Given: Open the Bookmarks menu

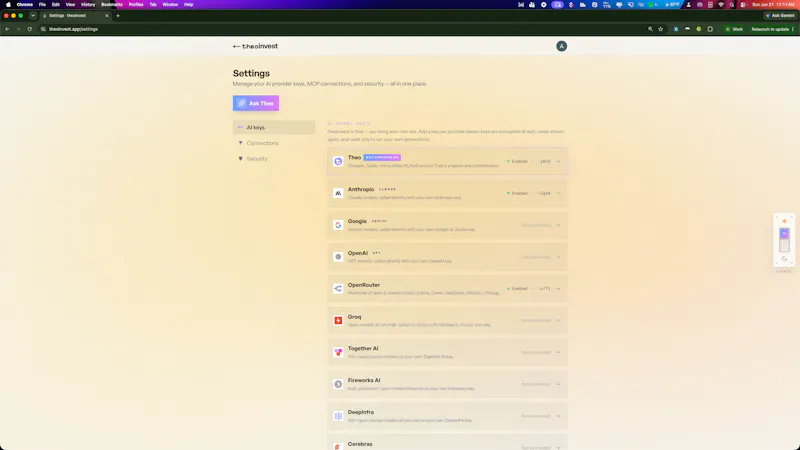Looking at the screenshot, I should 112,5.
